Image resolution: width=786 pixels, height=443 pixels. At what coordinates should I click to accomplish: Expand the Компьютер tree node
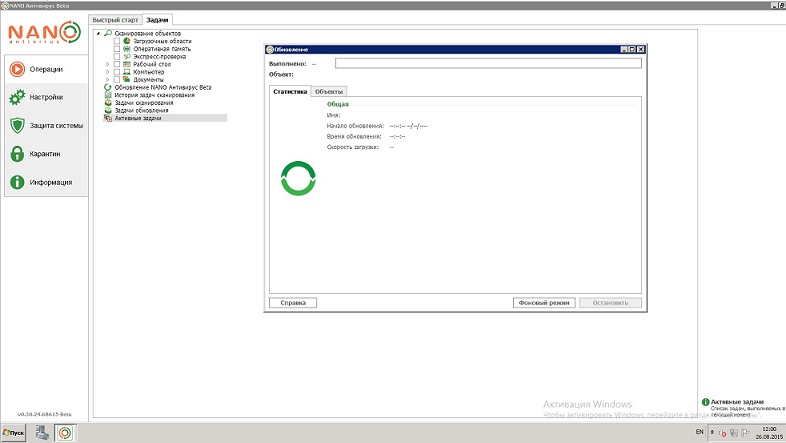click(x=107, y=72)
